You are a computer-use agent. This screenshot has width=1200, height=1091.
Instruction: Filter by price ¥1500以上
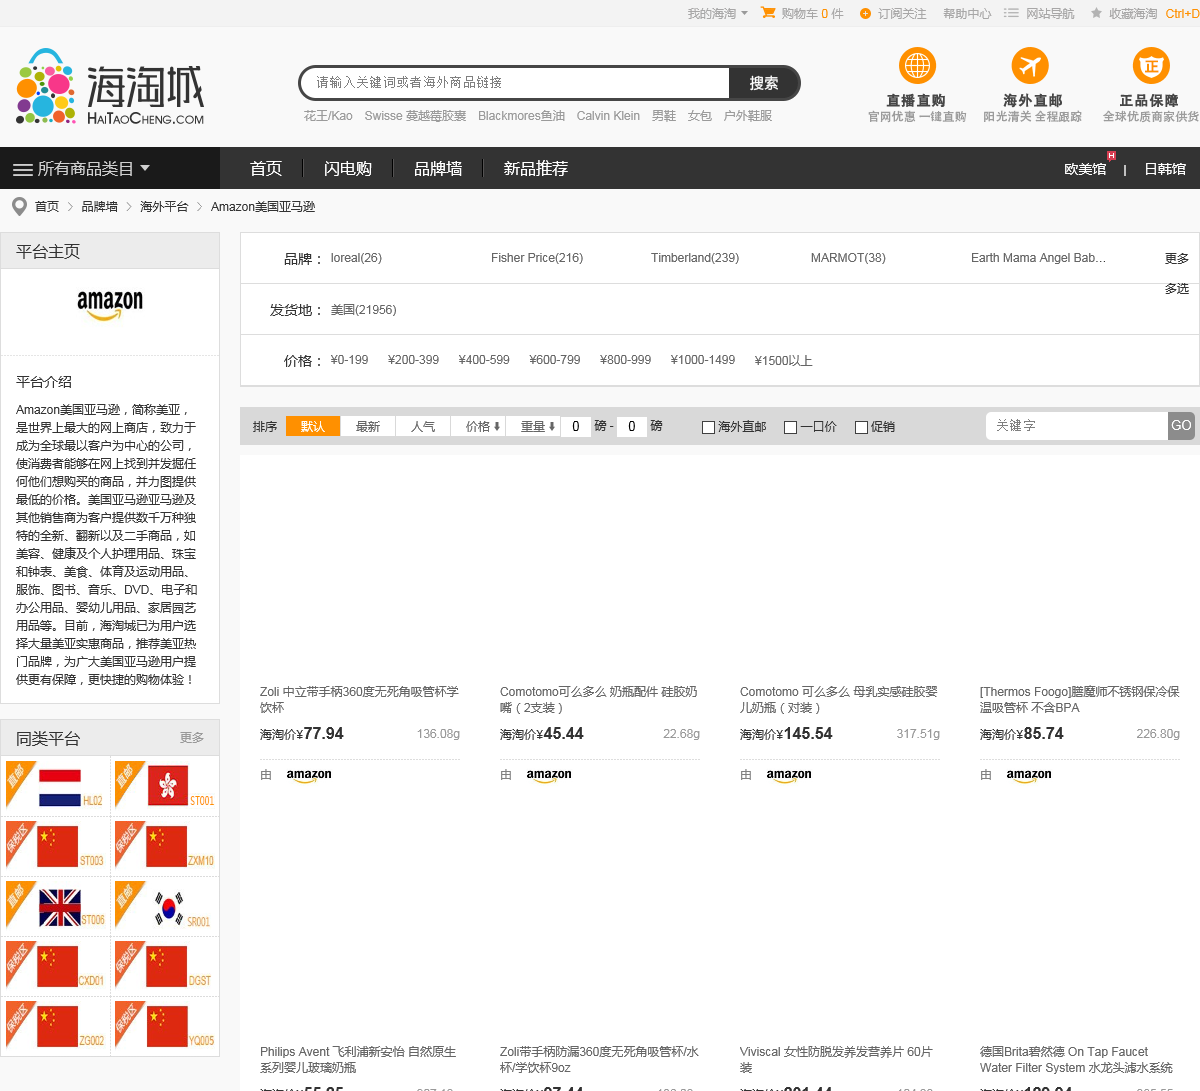point(783,361)
